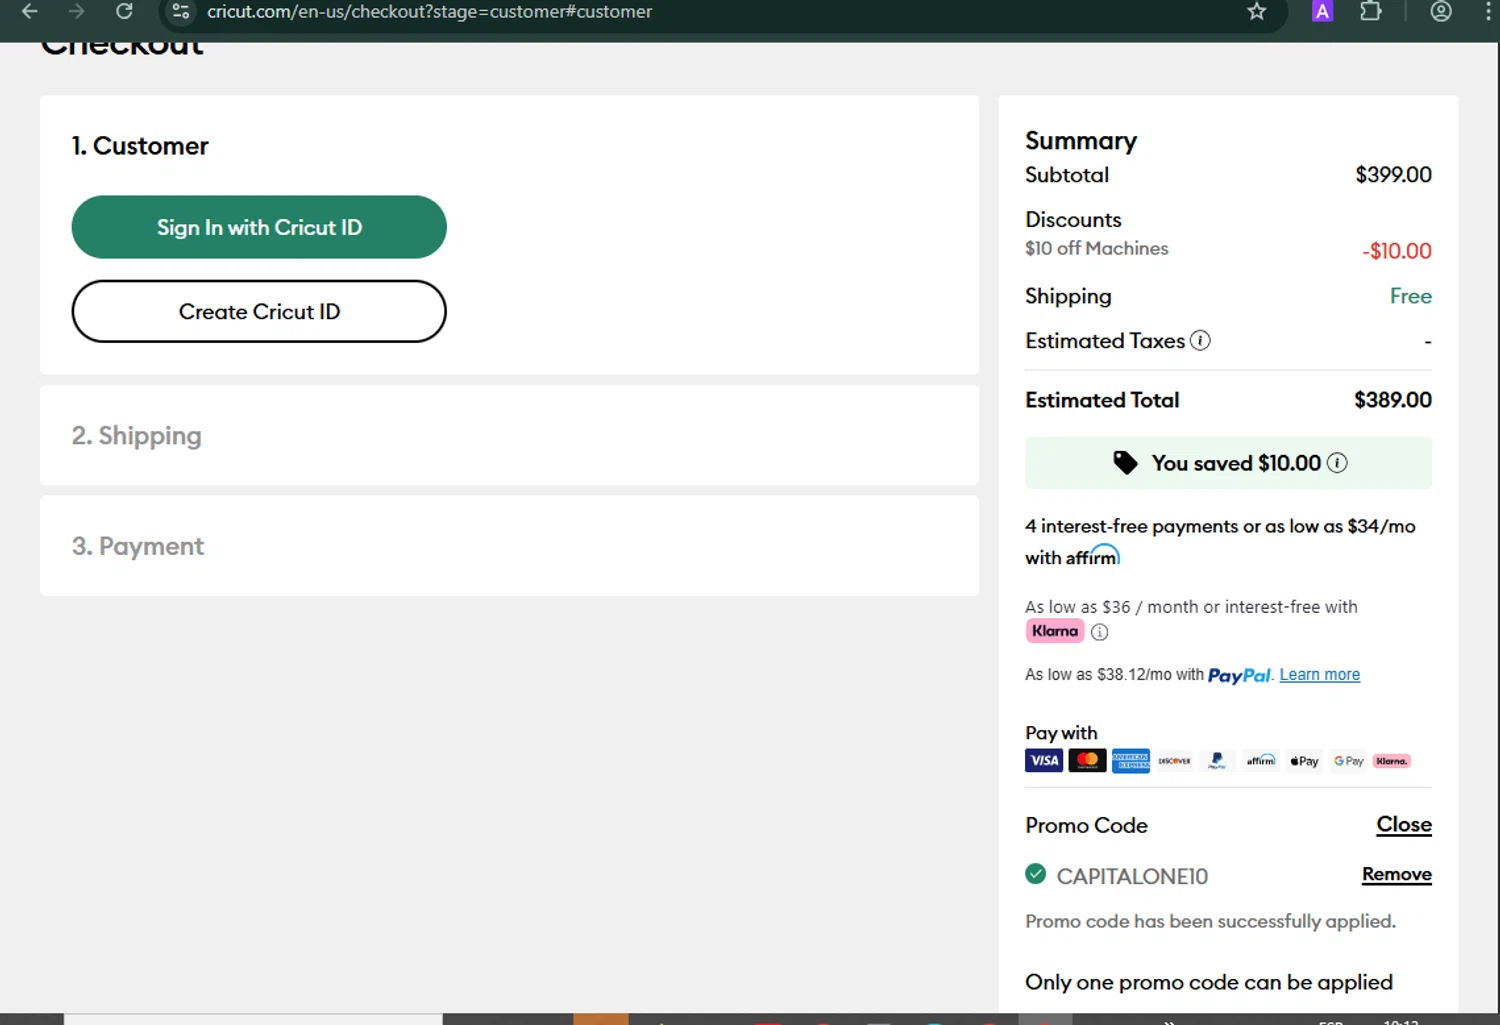Click the Google Pay payment icon
Image resolution: width=1500 pixels, height=1025 pixels.
(x=1348, y=761)
